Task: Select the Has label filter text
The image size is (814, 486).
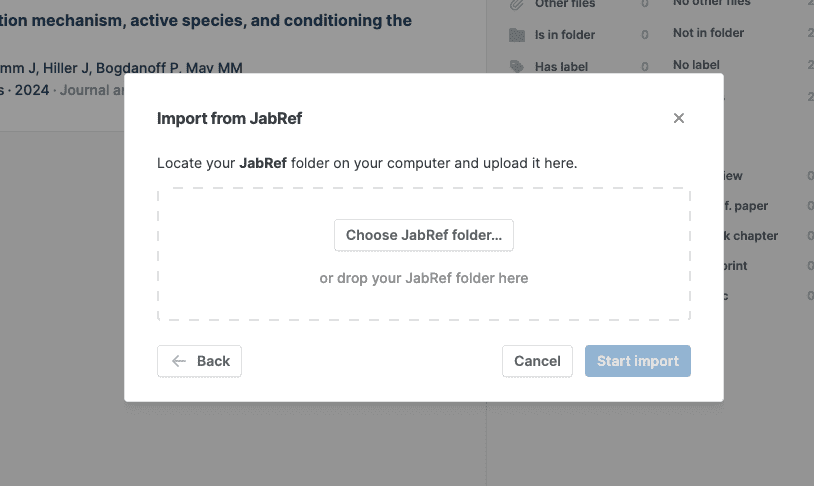Action: (x=561, y=66)
